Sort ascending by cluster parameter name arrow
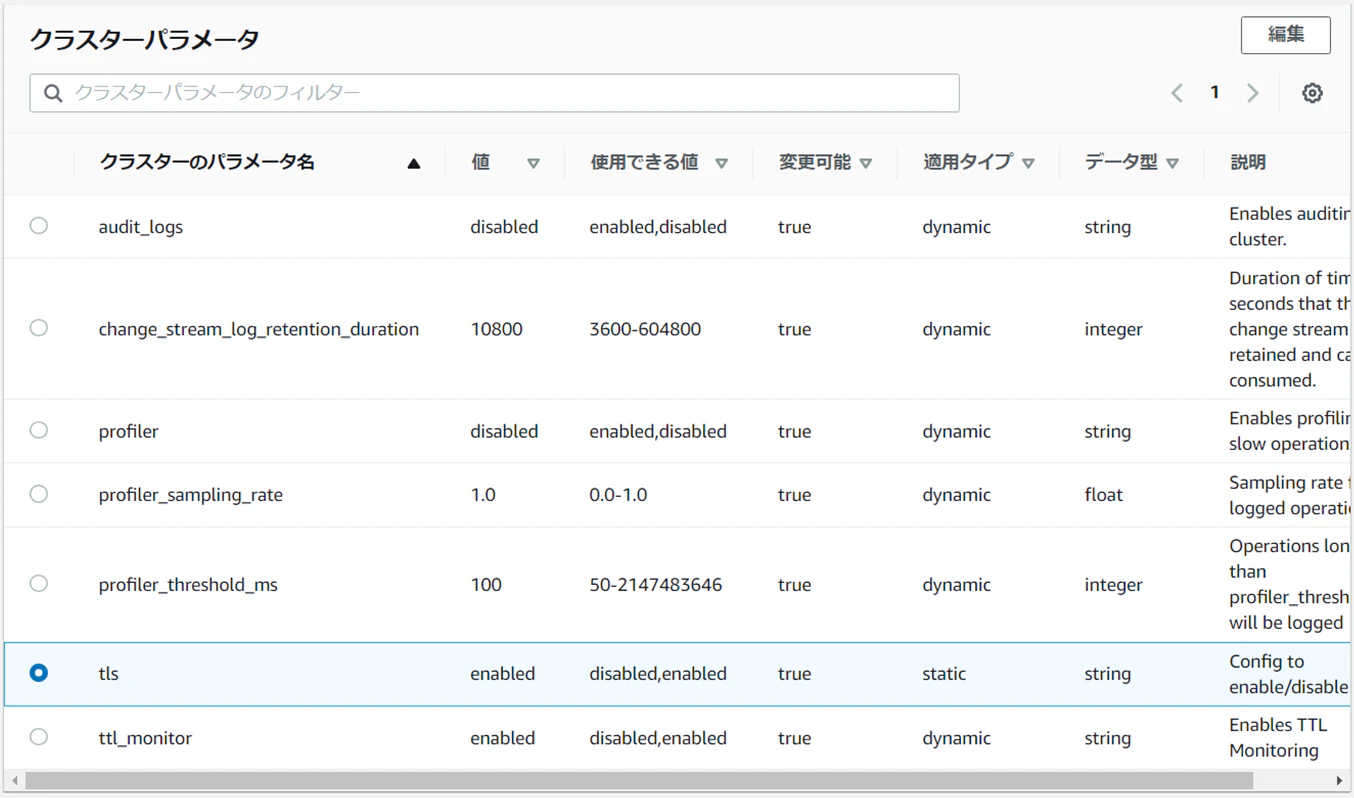This screenshot has width=1354, height=798. pos(413,163)
